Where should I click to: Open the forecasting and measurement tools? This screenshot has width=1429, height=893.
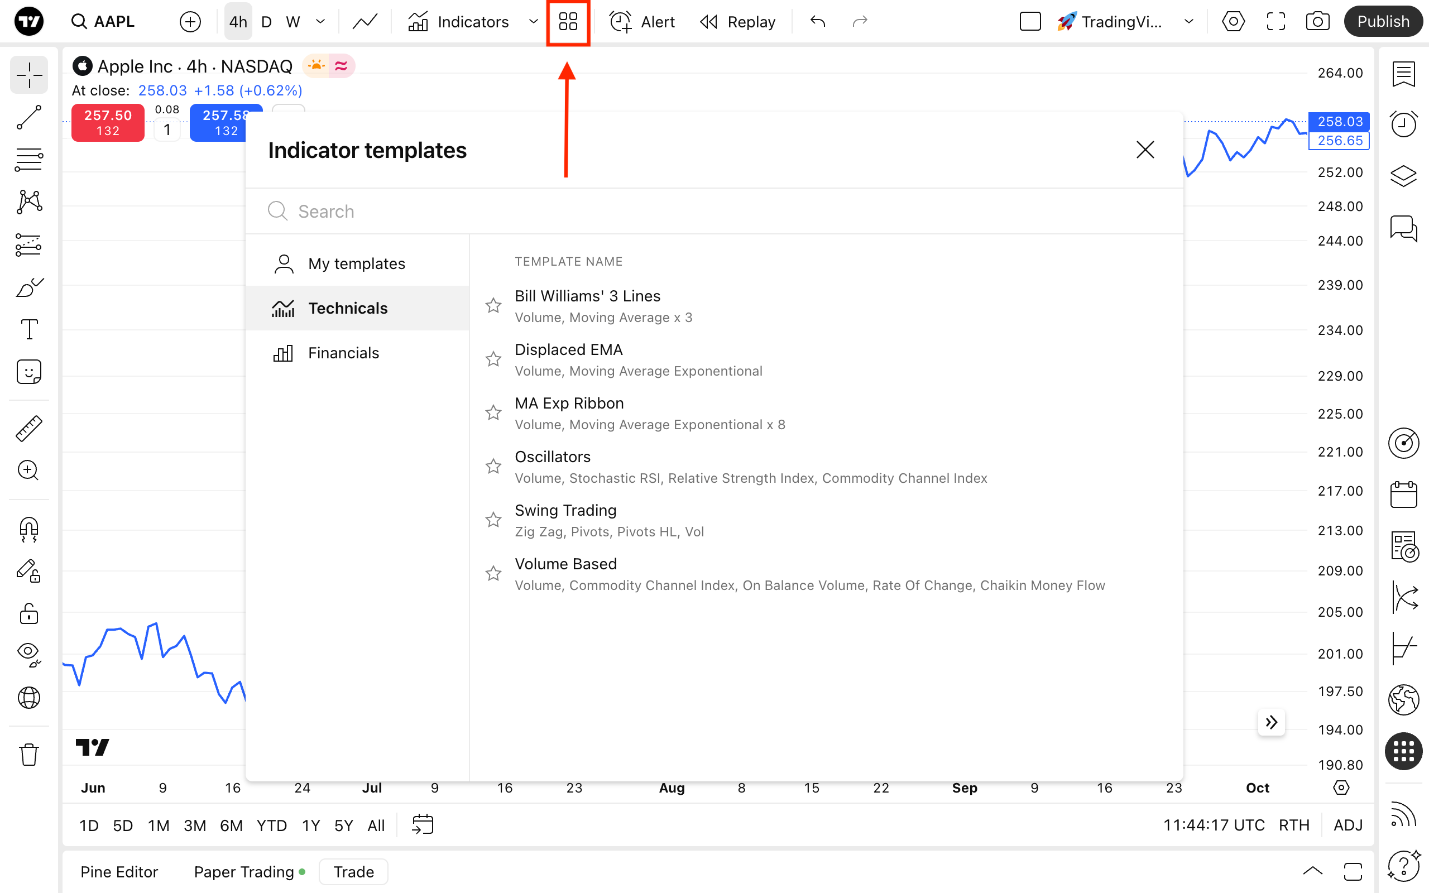pos(29,244)
